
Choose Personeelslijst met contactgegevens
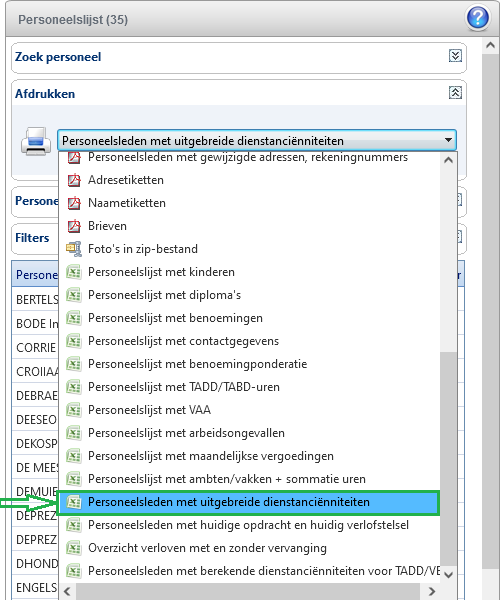[x=183, y=341]
